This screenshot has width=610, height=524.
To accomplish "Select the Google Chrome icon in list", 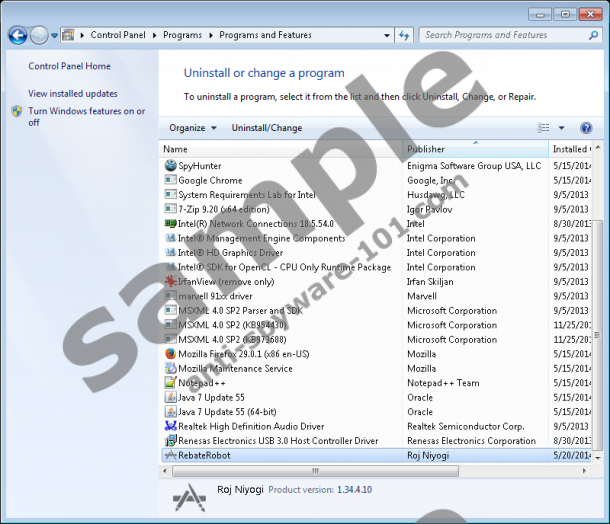I will pyautogui.click(x=170, y=181).
